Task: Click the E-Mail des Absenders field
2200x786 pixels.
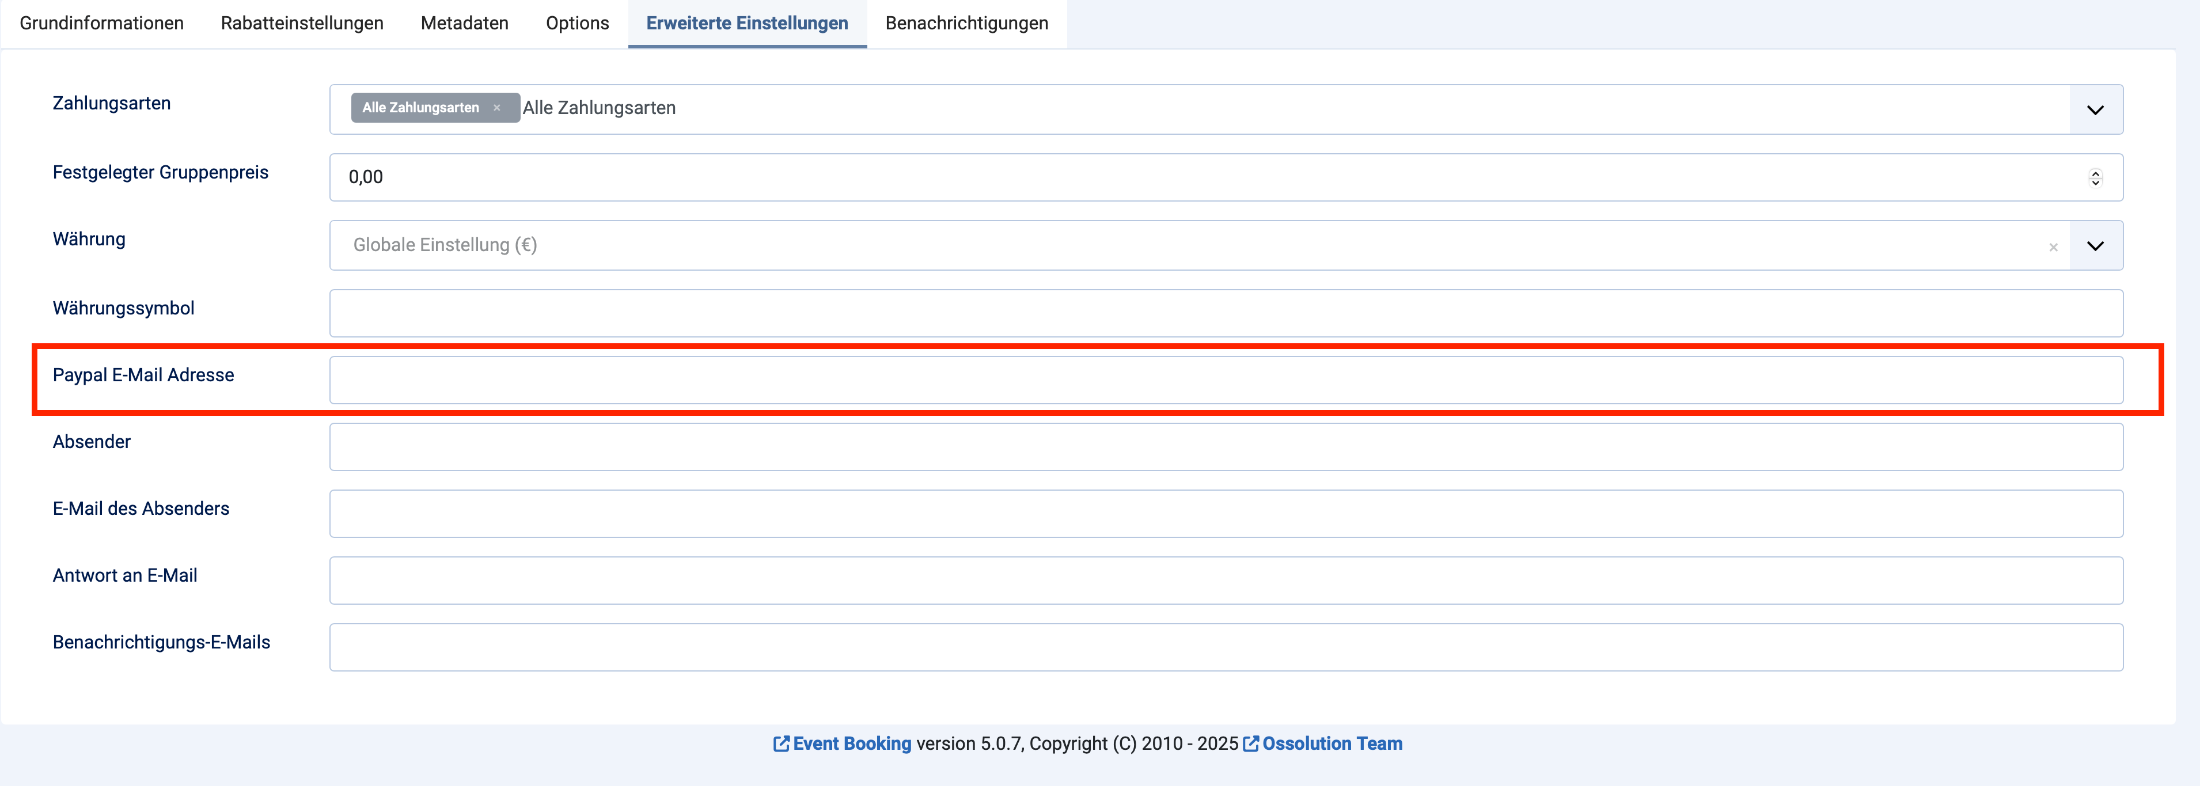Action: (x=1226, y=514)
